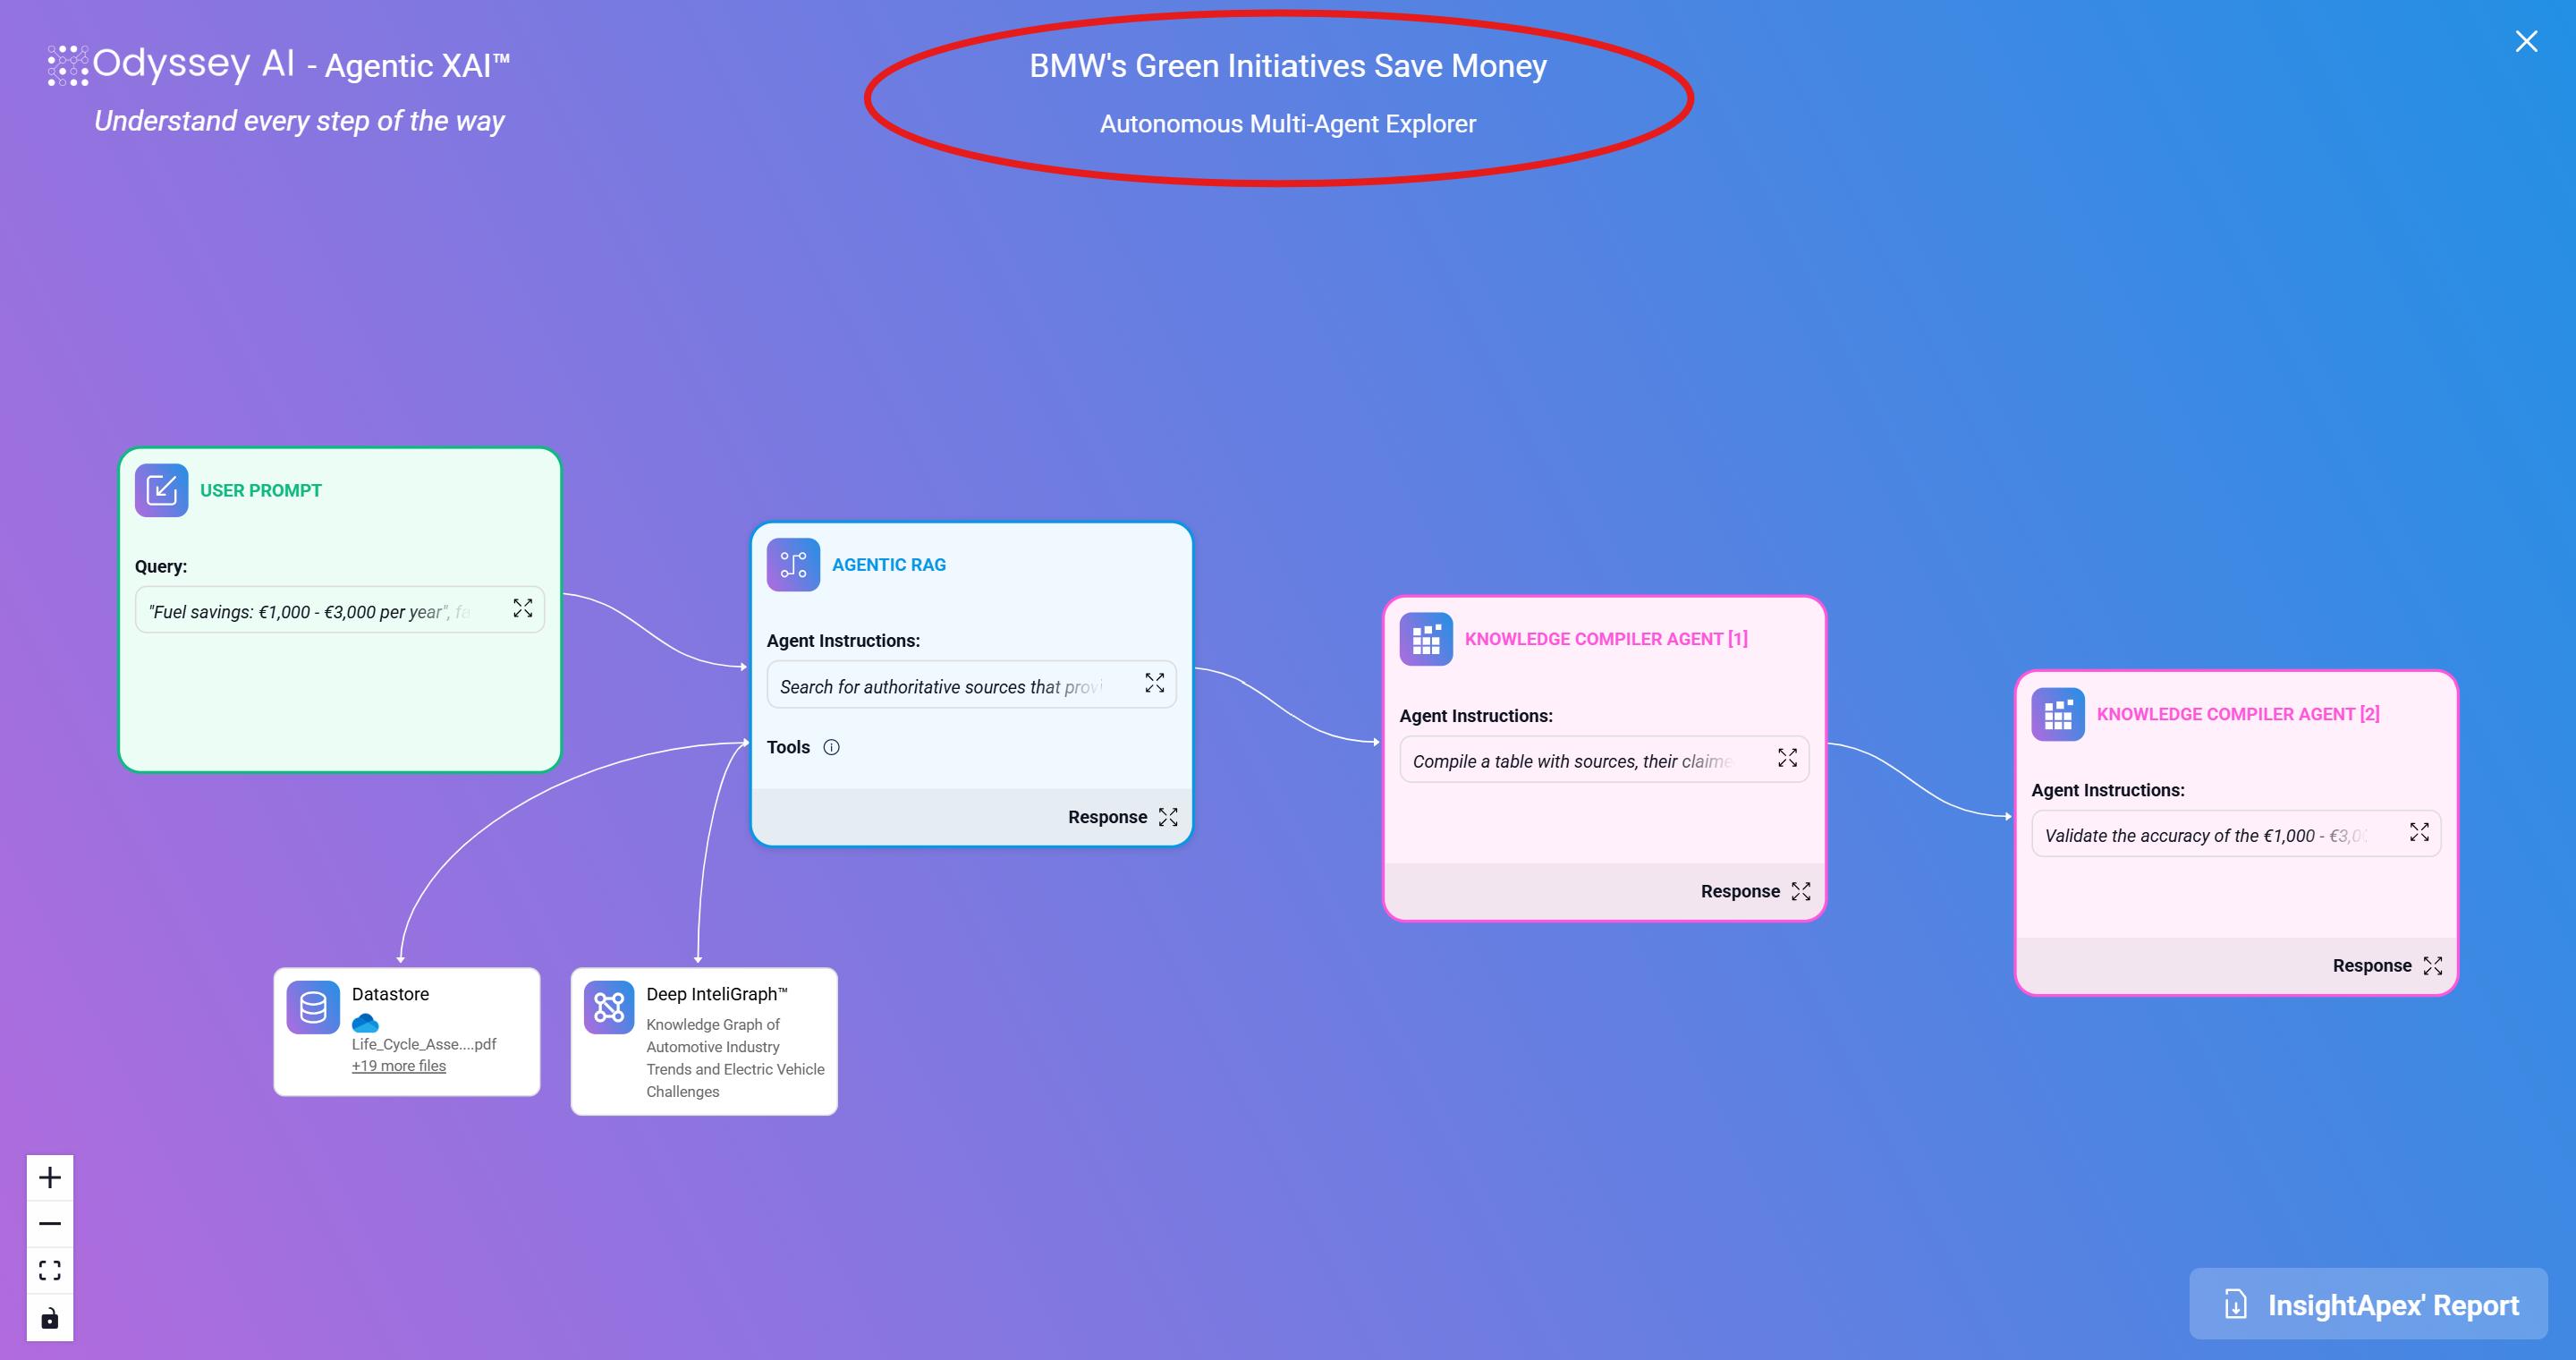Select KNOWLEDGE COMPILER AGENT [2] title

(2238, 714)
